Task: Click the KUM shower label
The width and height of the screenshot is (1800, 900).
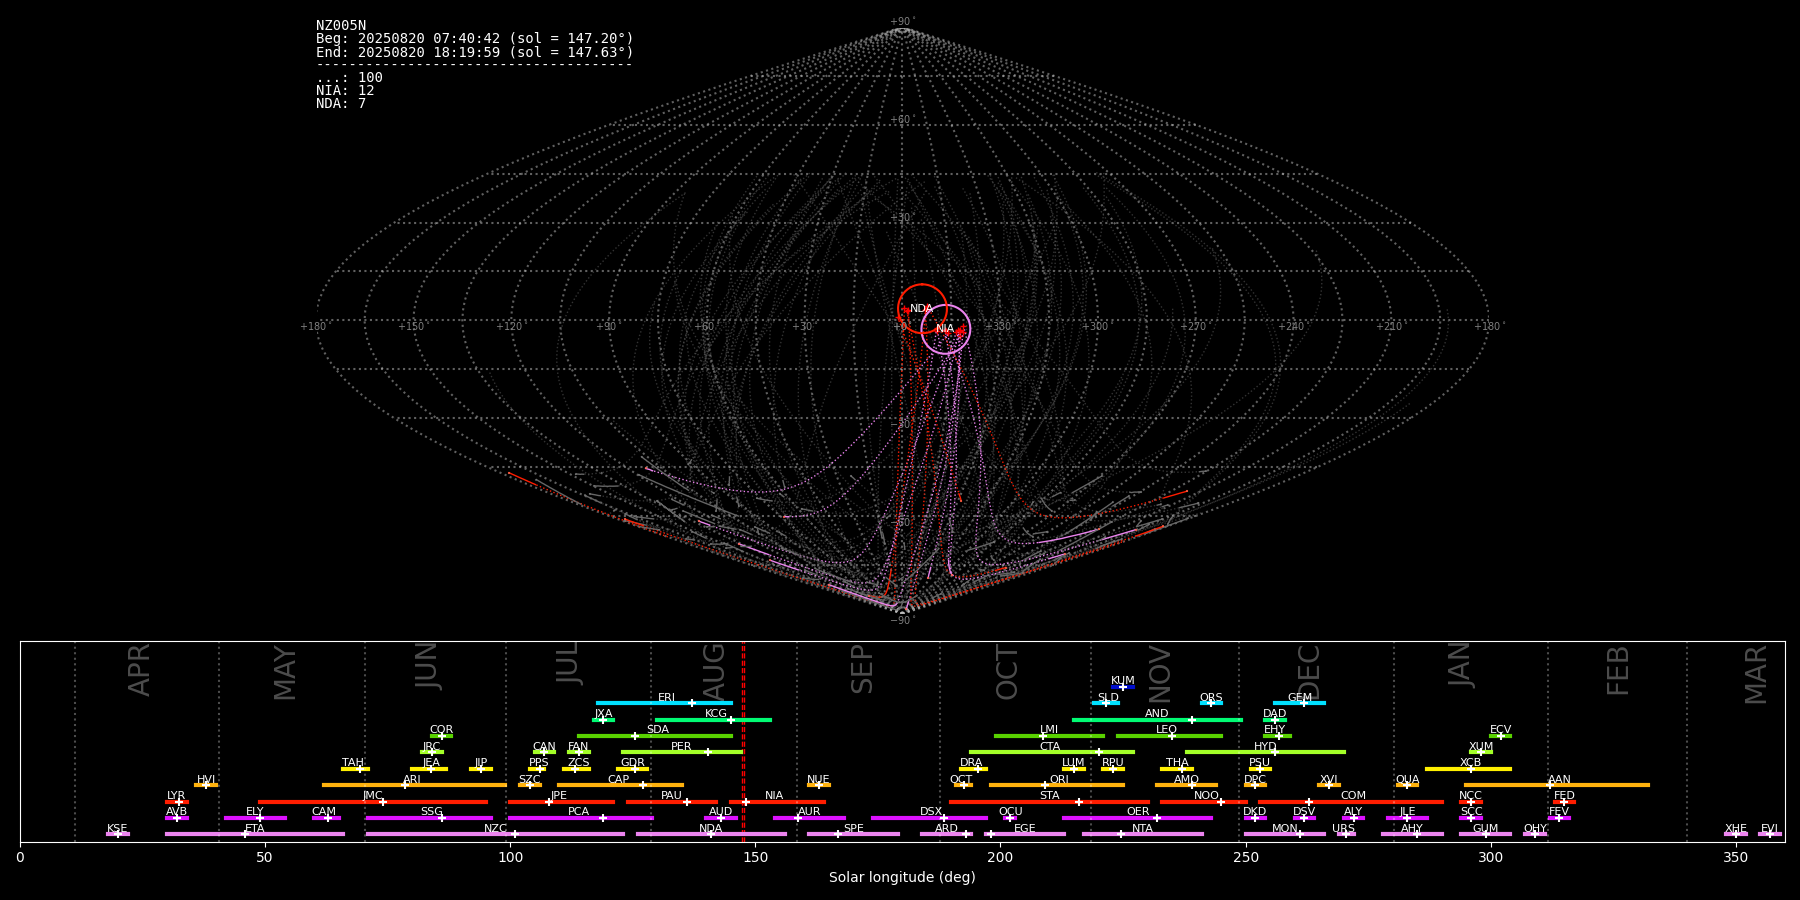Action: point(1123,681)
